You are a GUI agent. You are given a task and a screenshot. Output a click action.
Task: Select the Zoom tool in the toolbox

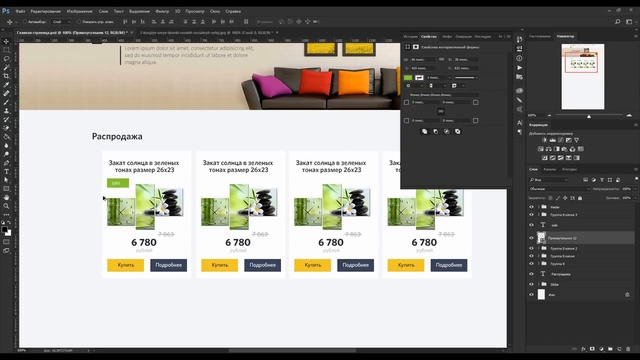[6, 206]
